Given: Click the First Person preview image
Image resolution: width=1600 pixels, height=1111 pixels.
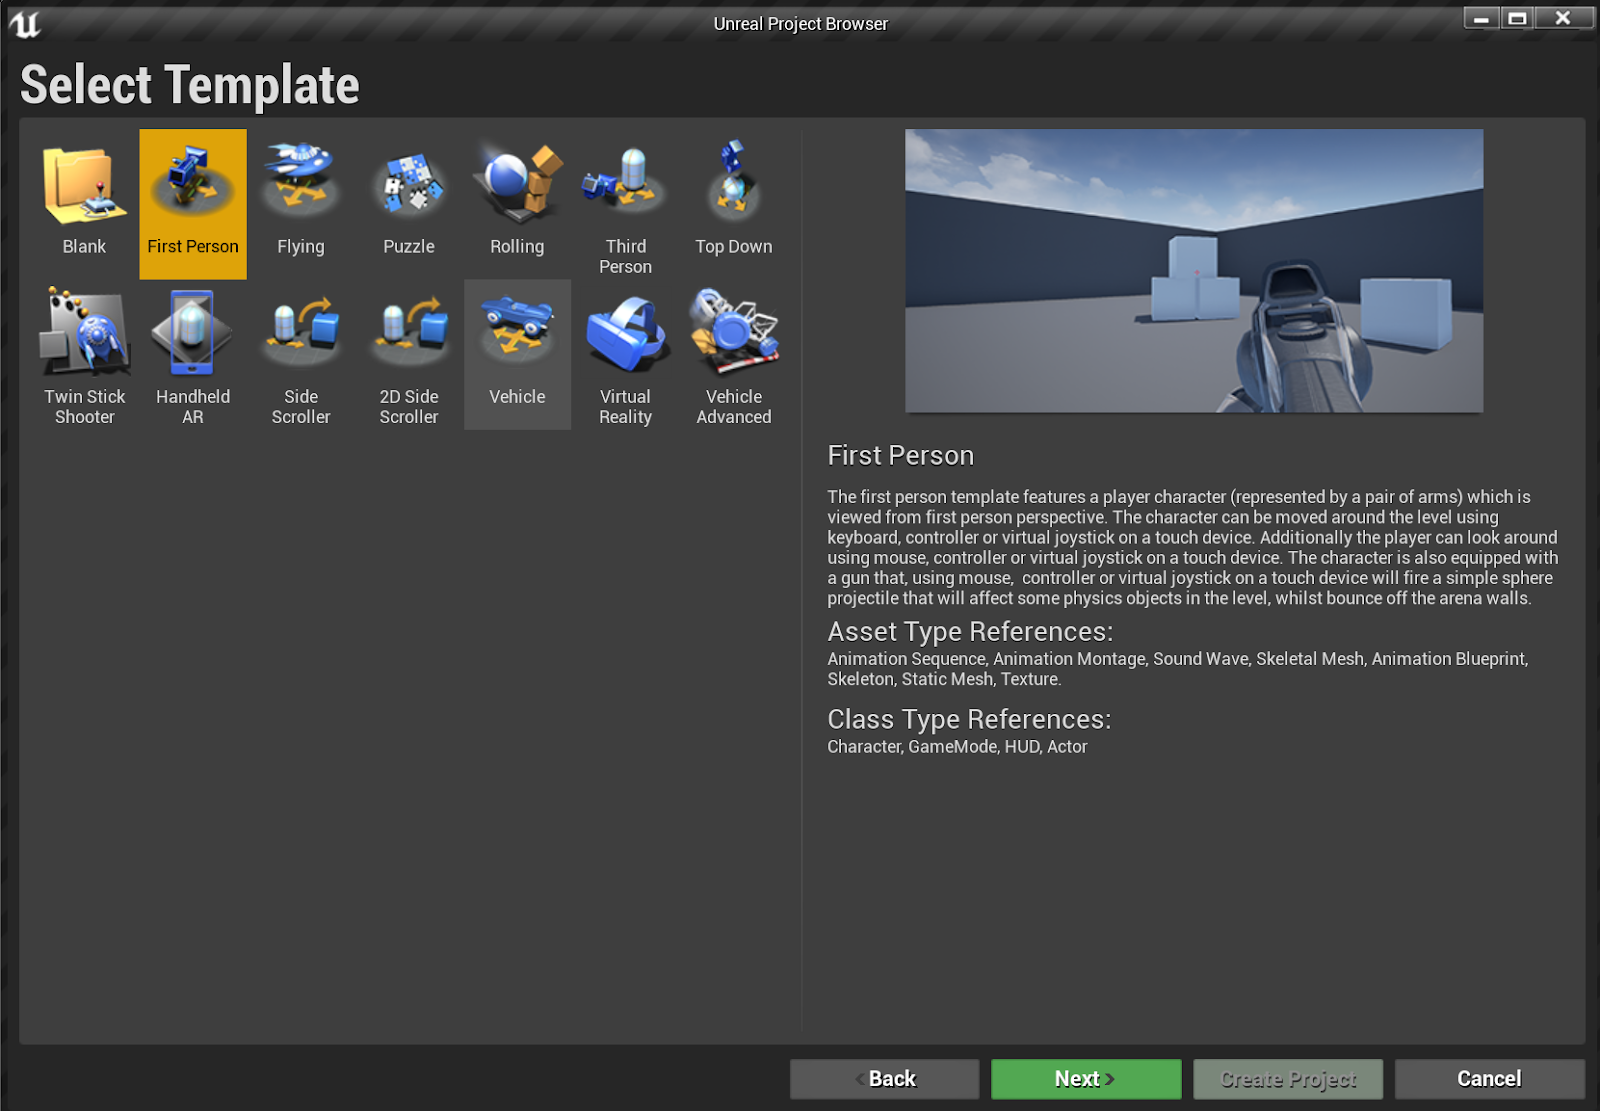Looking at the screenshot, I should pos(1194,271).
